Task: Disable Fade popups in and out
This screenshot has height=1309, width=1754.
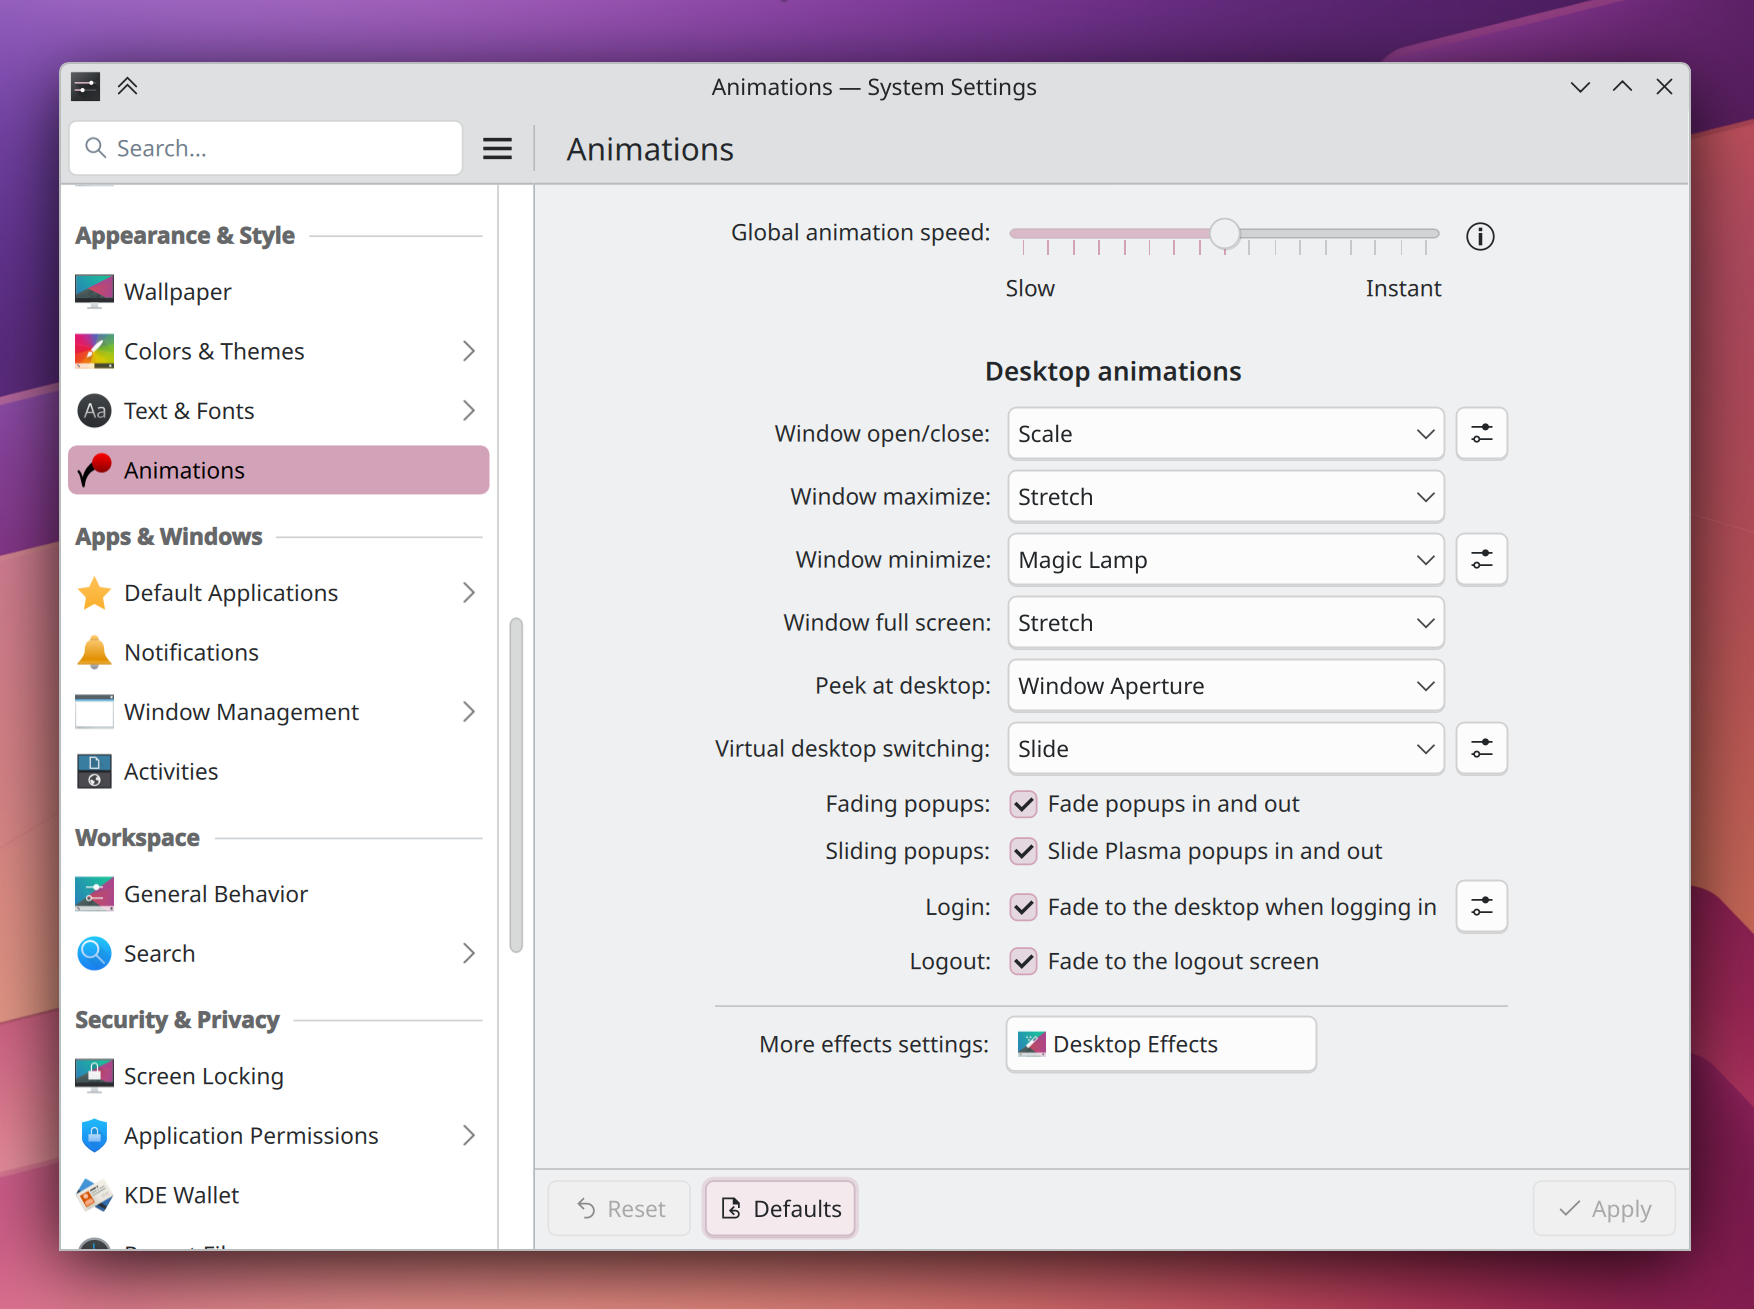Action: point(1023,805)
